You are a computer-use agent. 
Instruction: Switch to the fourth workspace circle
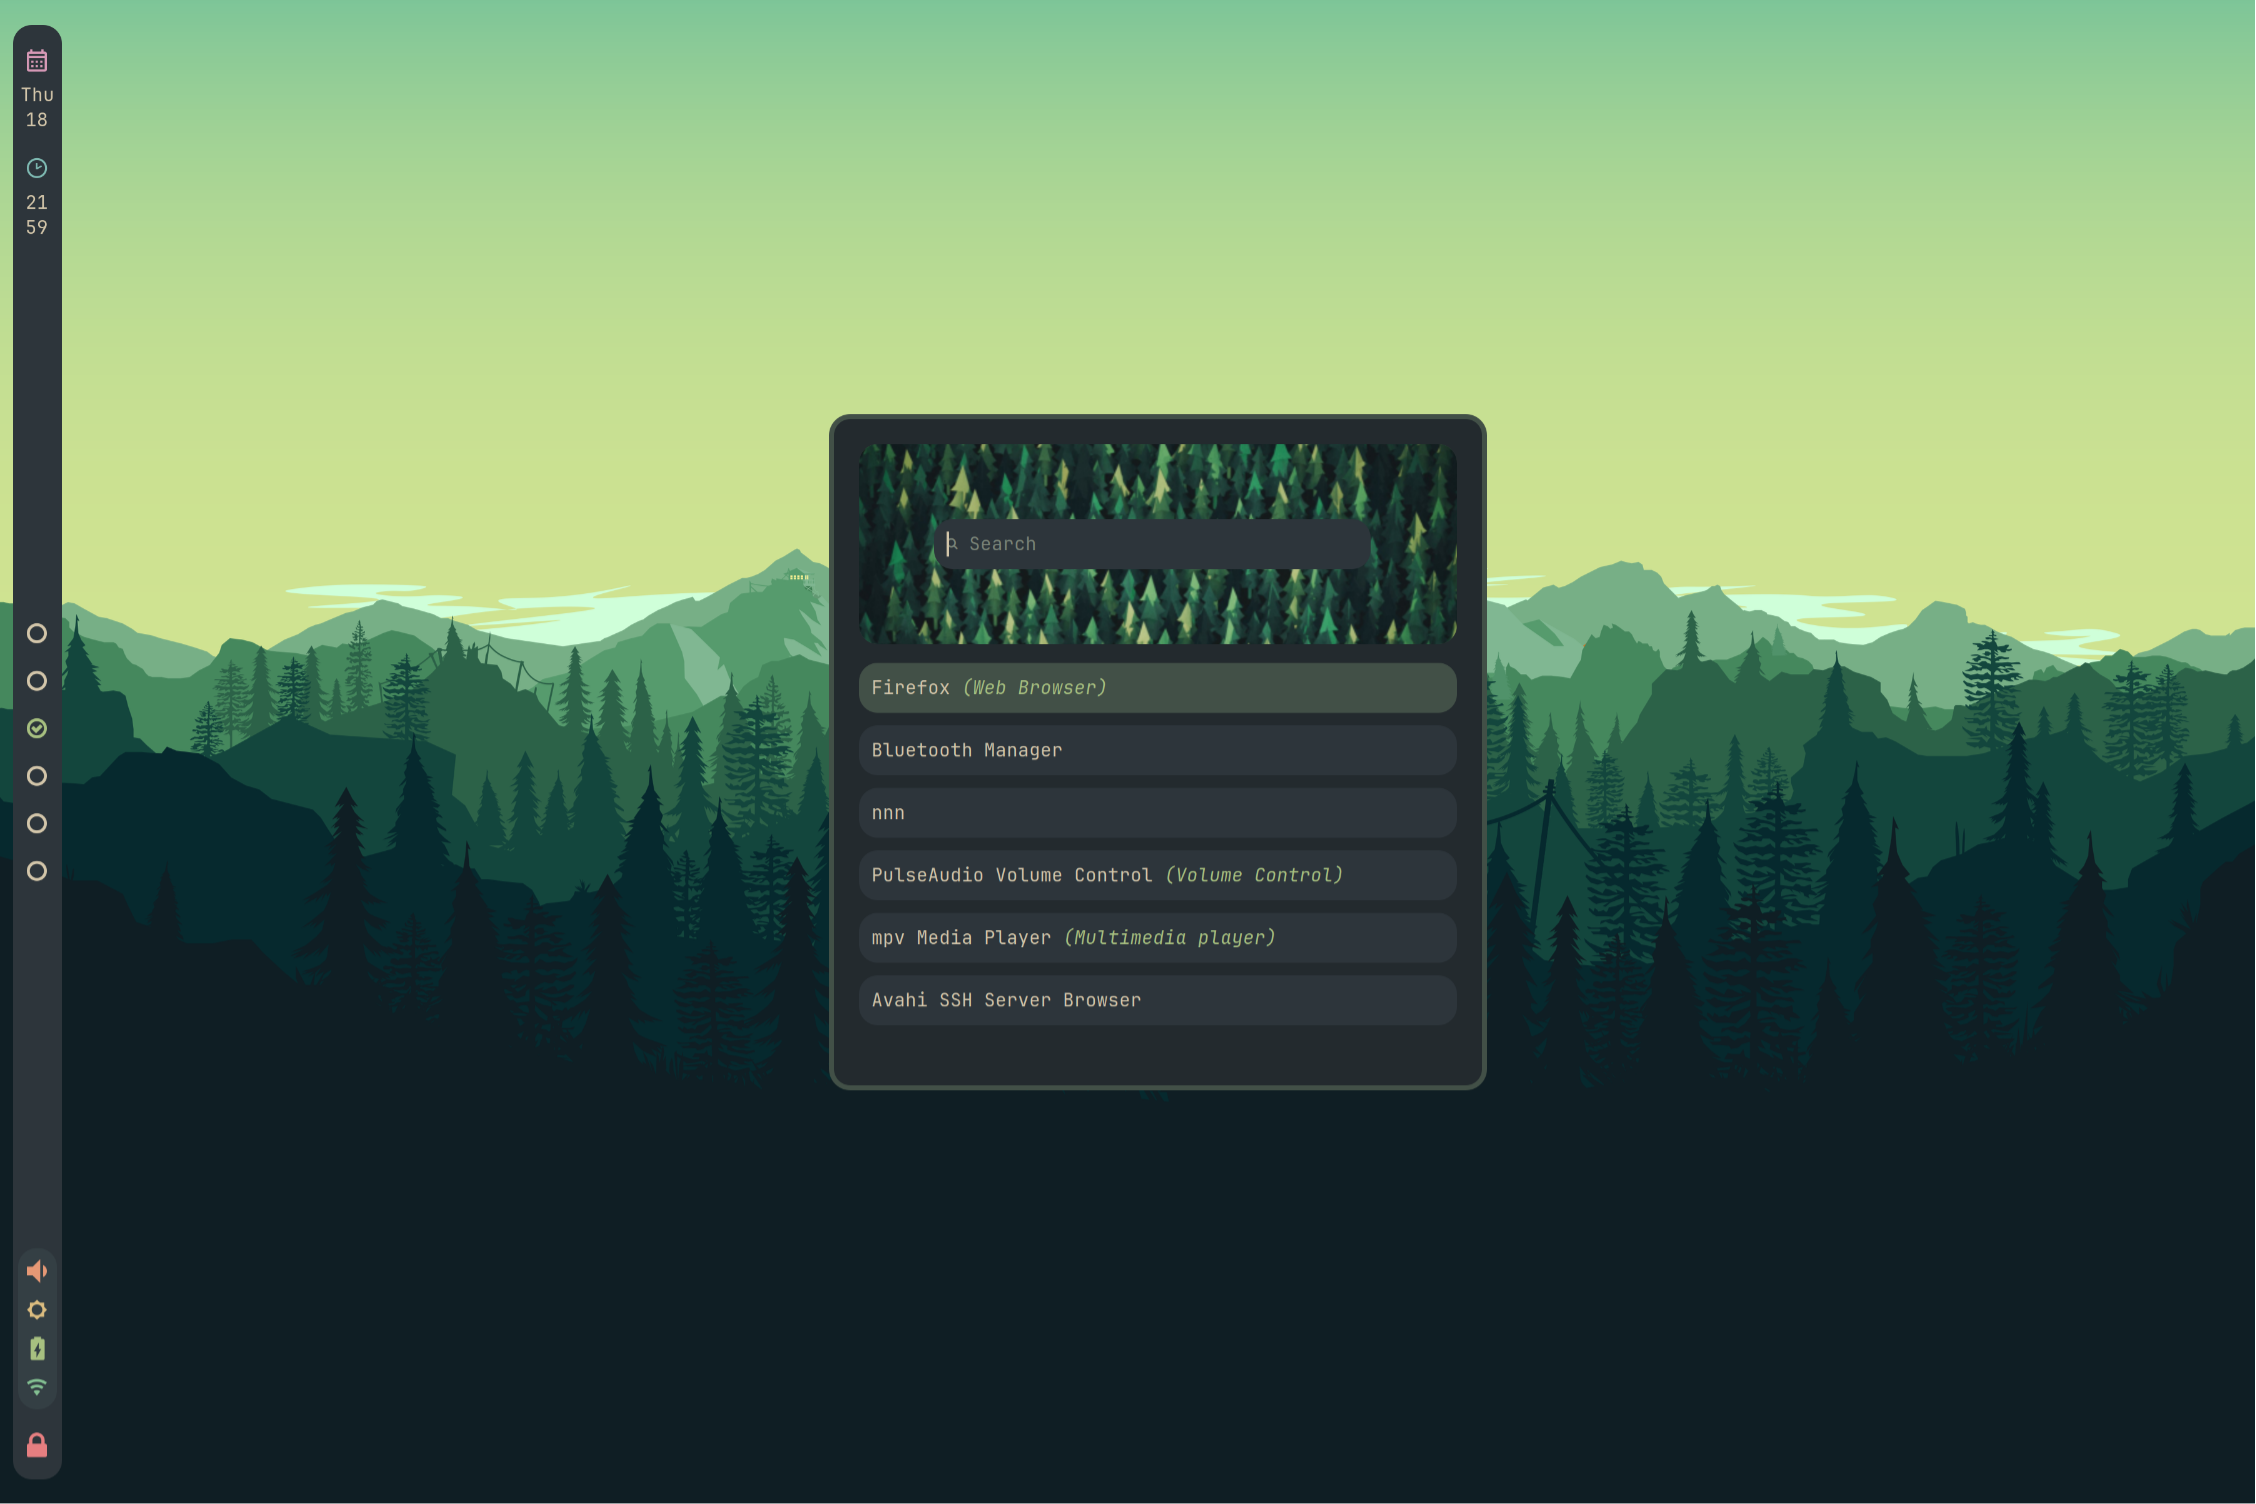37,776
